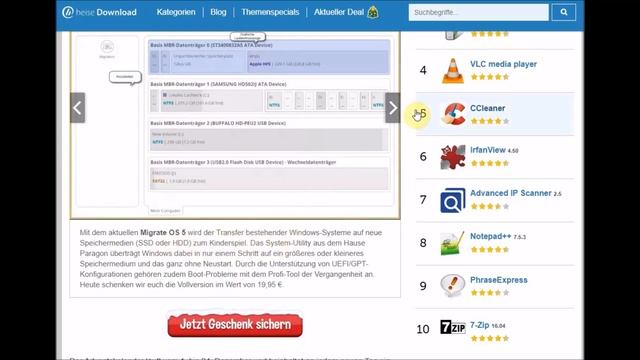This screenshot has width=640, height=360.
Task: Click the Migrate OS screenshot image
Action: coord(235,124)
